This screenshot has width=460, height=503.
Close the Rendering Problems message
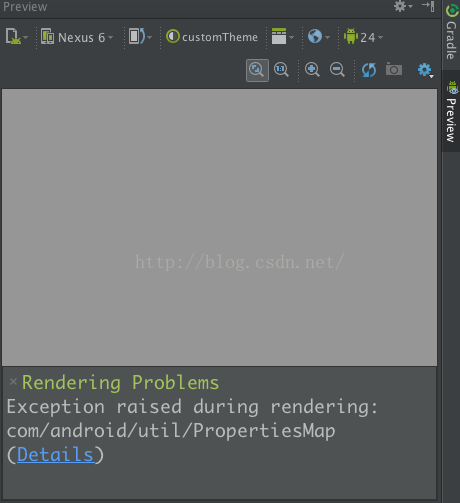pos(13,382)
